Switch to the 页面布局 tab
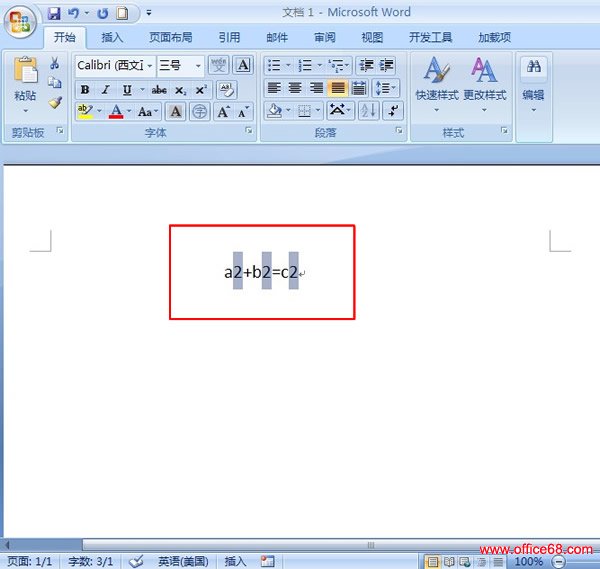Screen dimensions: 600x569 (171, 37)
